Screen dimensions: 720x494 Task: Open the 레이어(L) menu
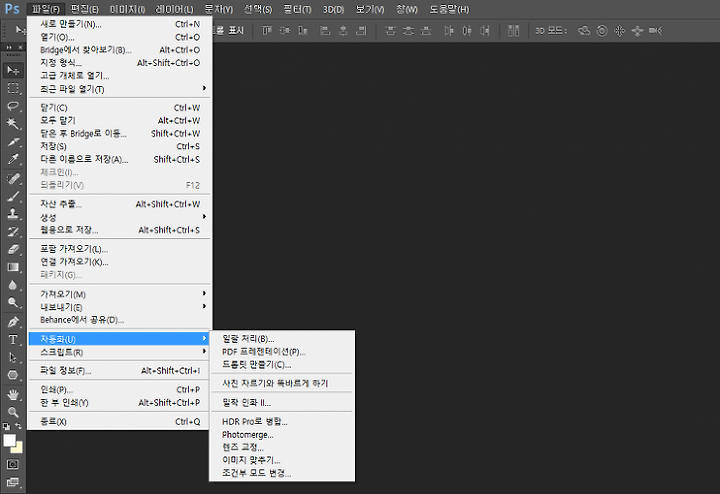pyautogui.click(x=174, y=9)
